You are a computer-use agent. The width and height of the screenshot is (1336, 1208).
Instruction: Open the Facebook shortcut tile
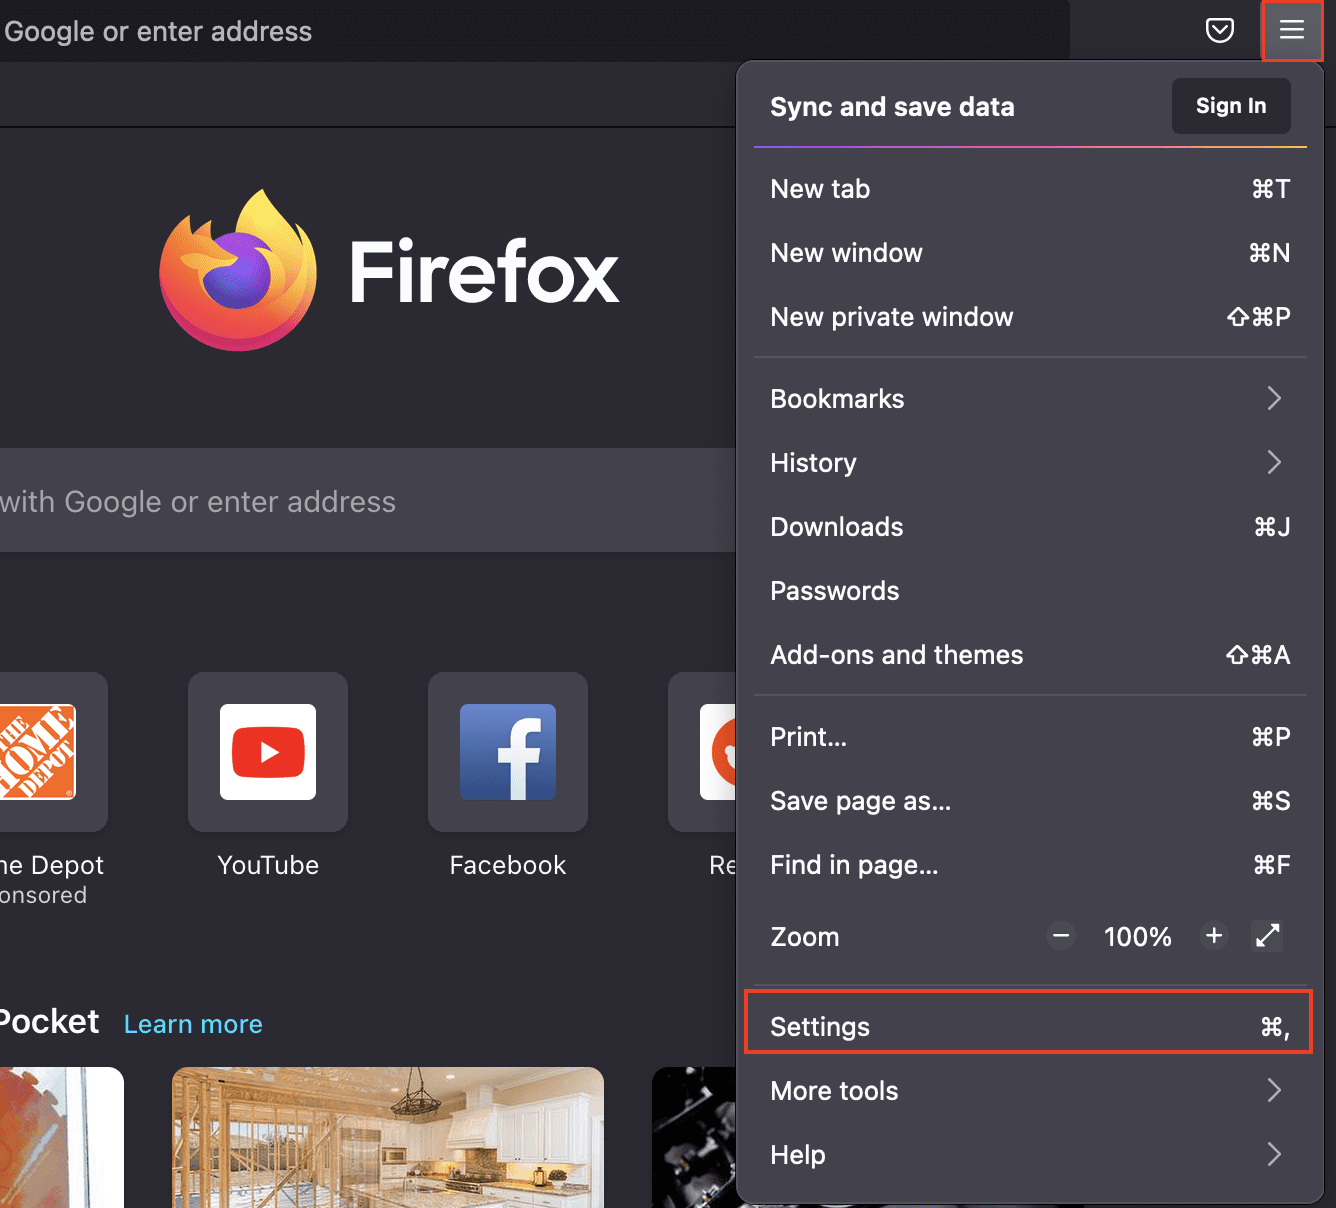click(x=508, y=752)
